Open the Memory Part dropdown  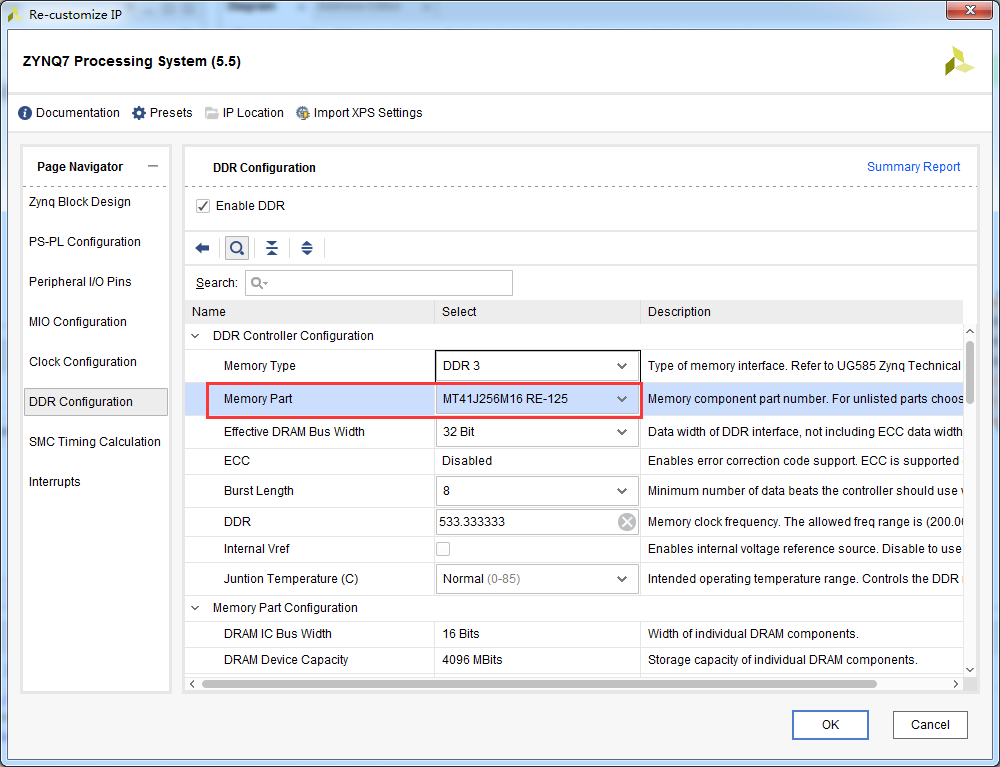click(538, 399)
